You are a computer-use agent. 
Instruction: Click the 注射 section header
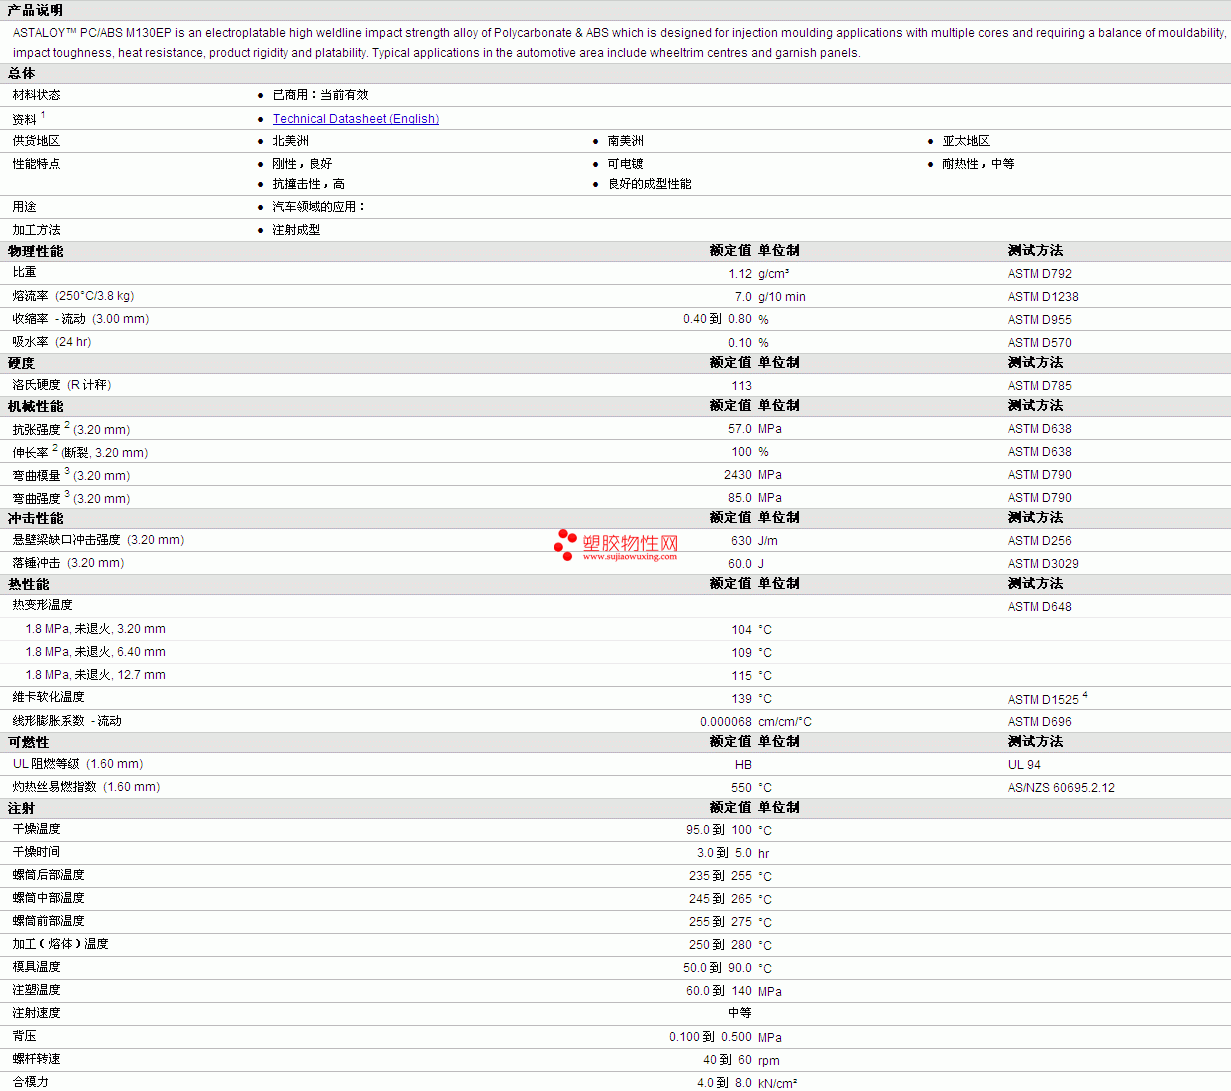[x=21, y=808]
